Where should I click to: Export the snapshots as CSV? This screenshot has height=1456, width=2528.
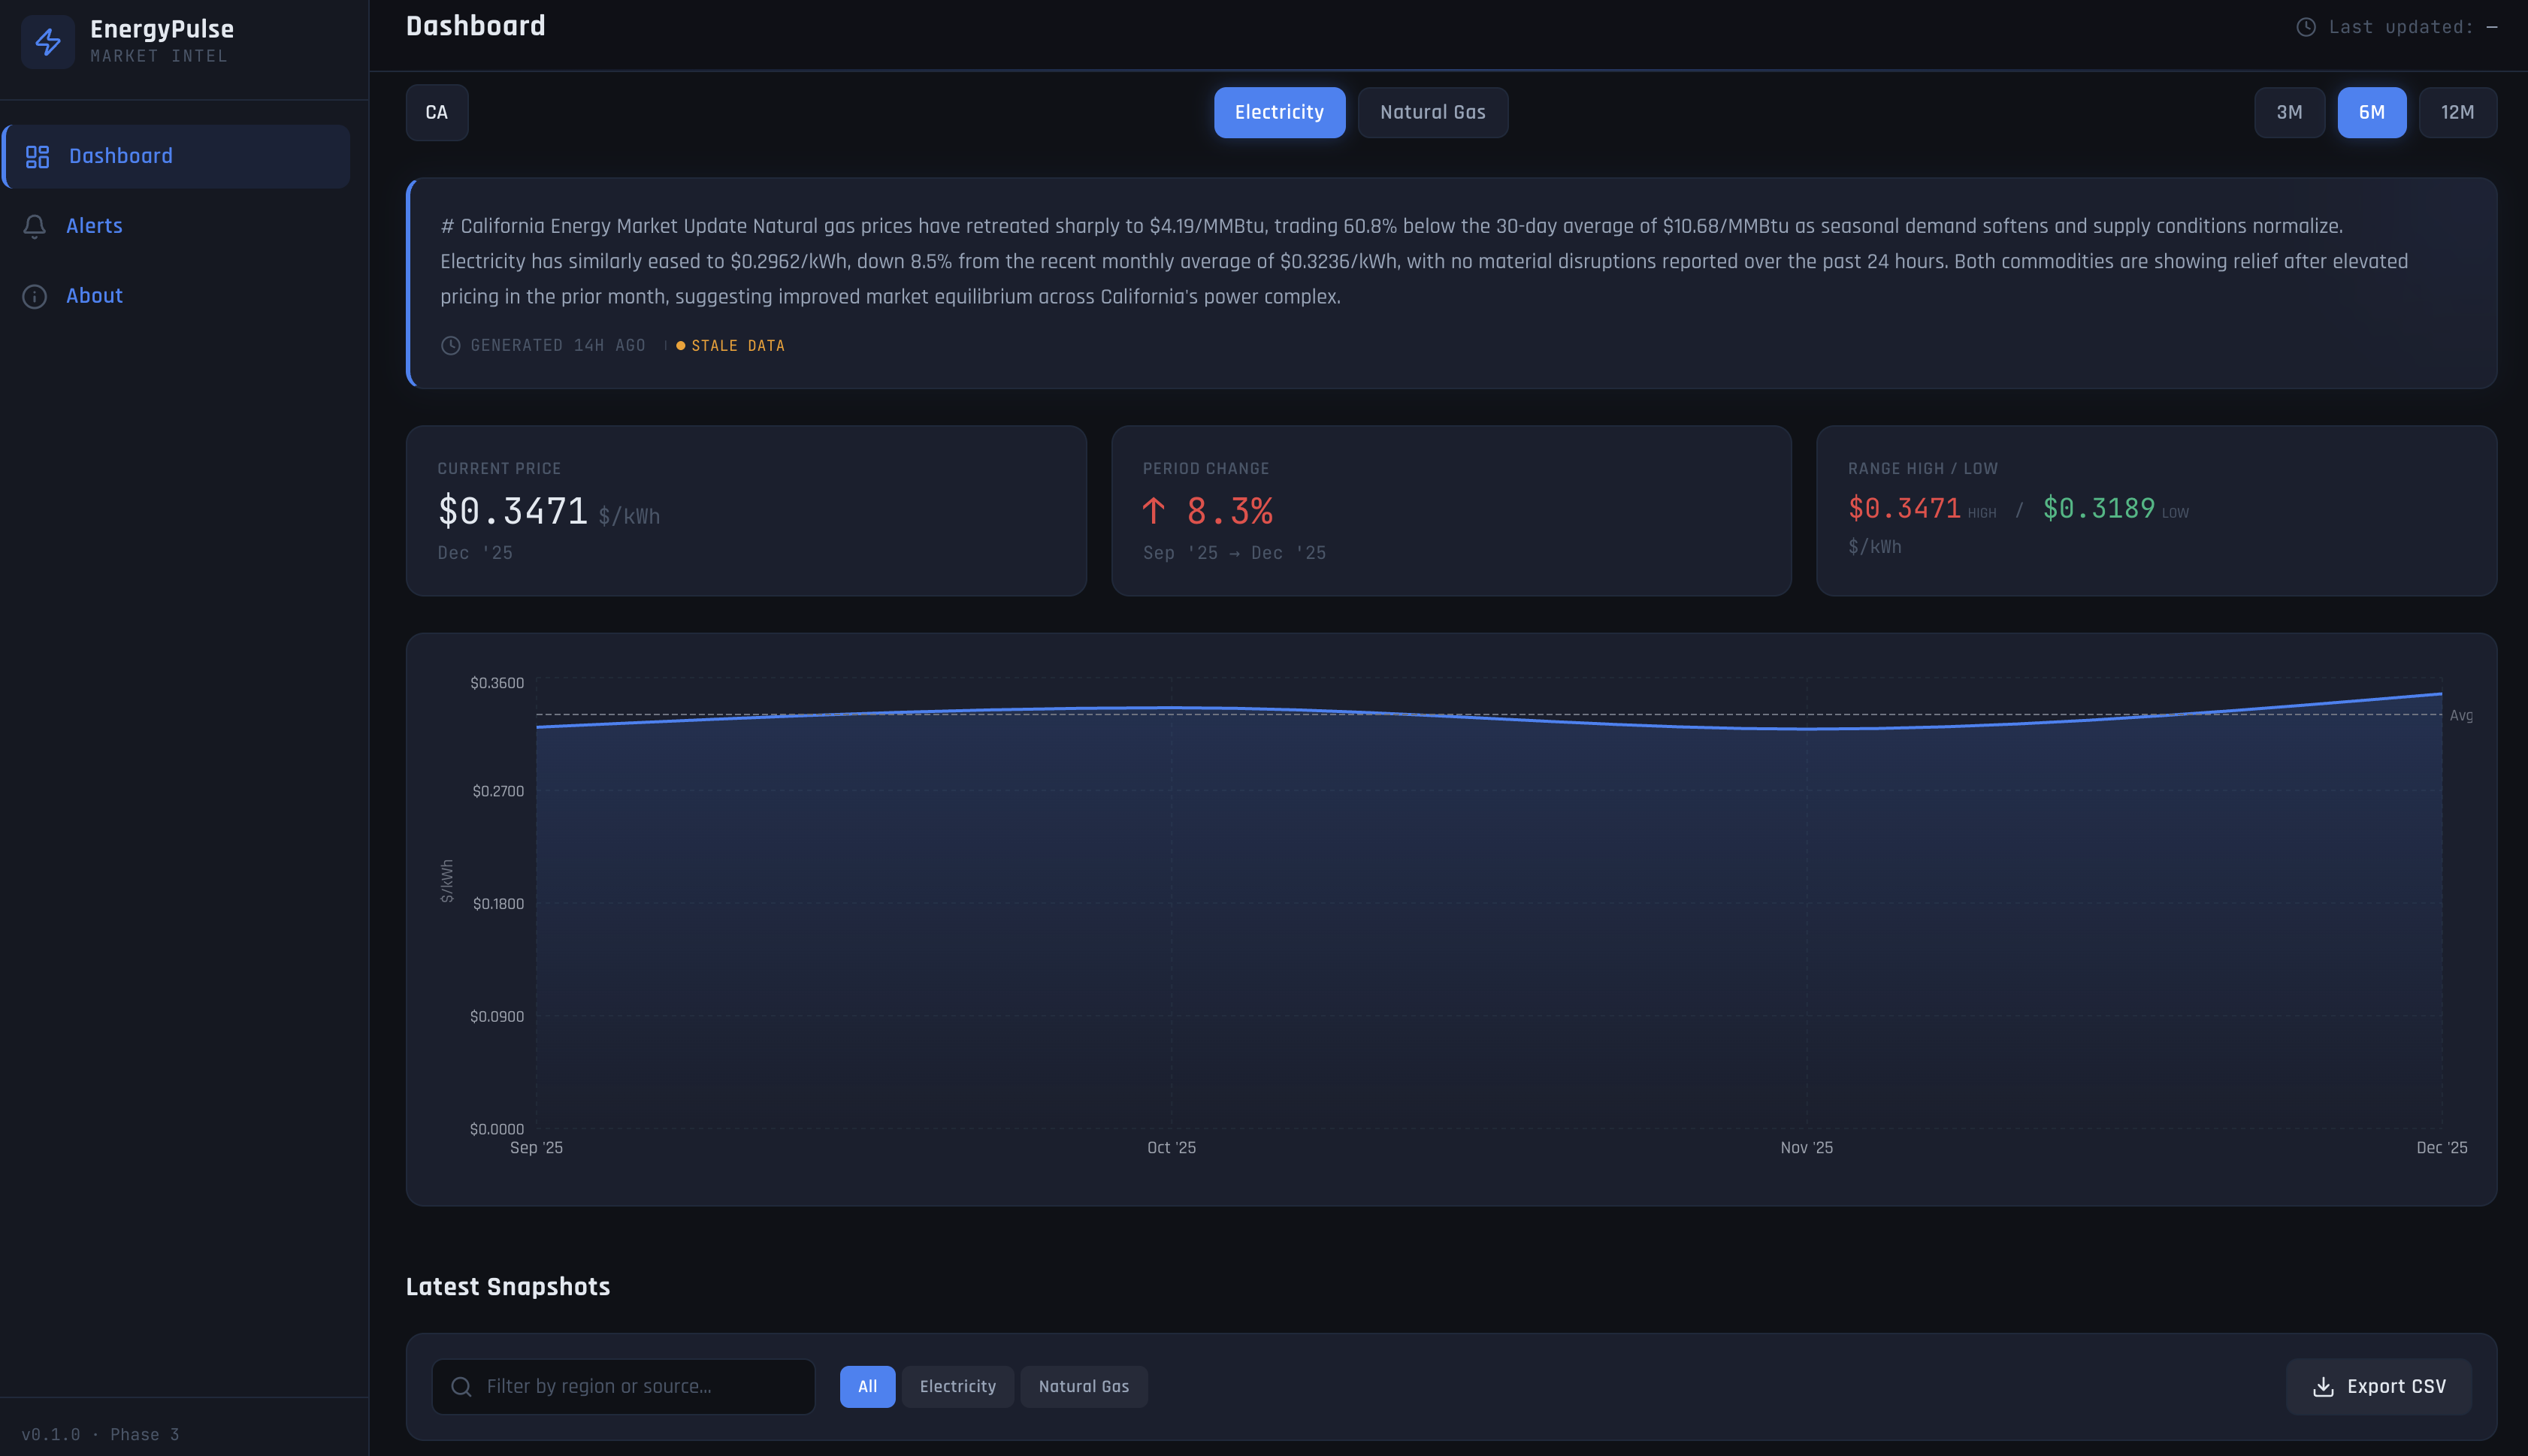click(x=2378, y=1386)
